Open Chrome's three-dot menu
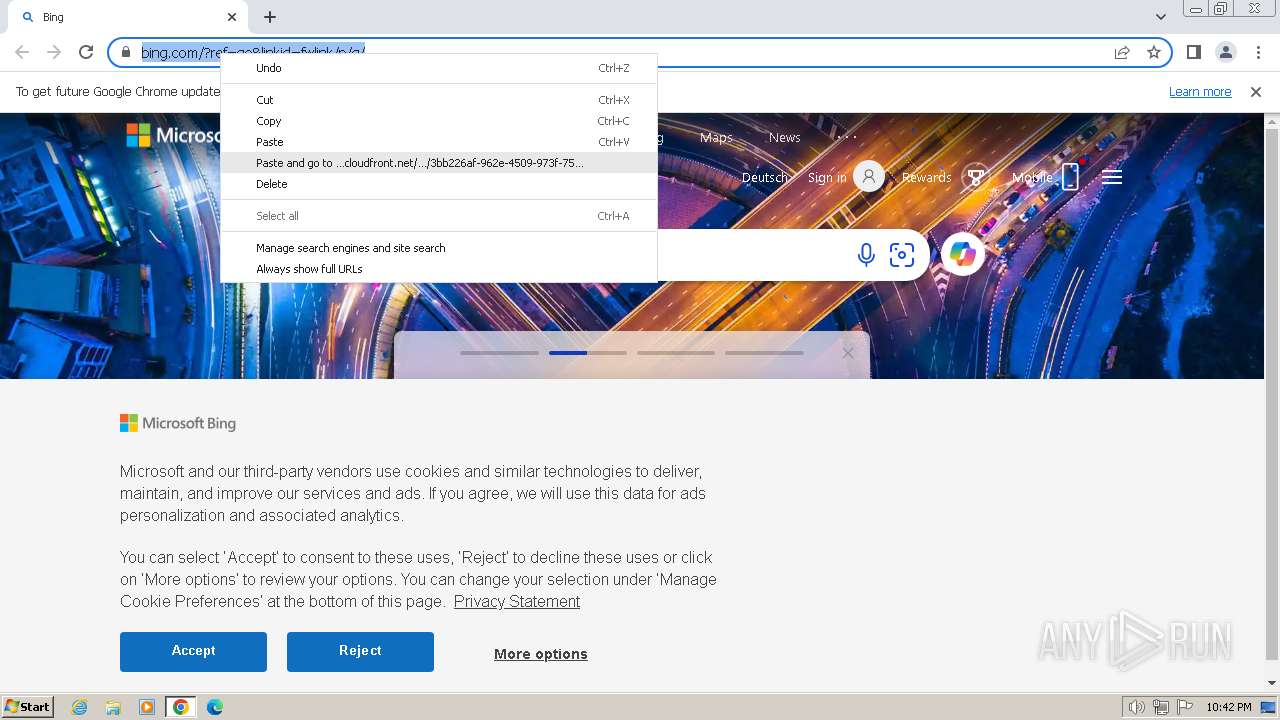This screenshot has height=720, width=1280. click(x=1258, y=52)
